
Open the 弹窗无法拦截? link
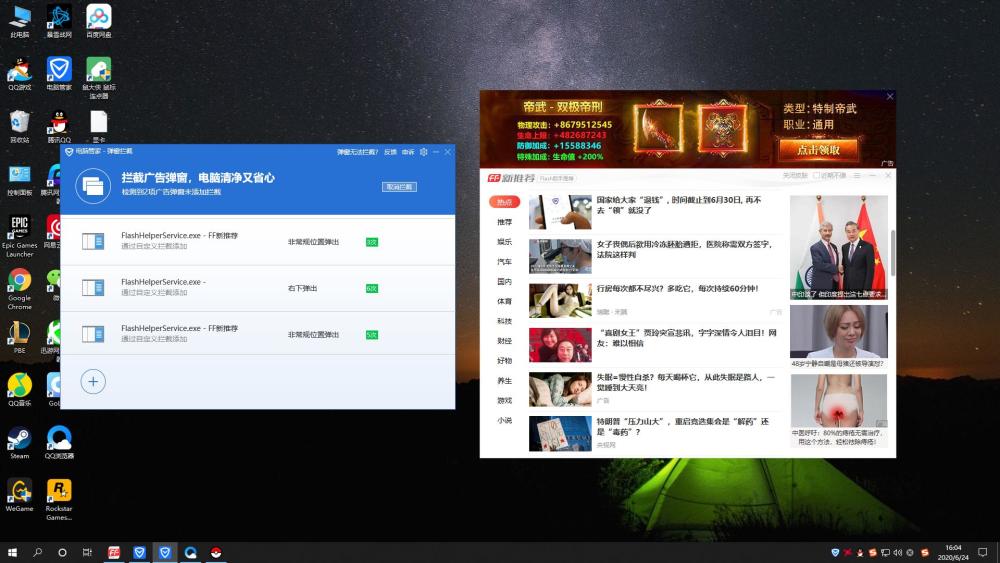[x=357, y=152]
